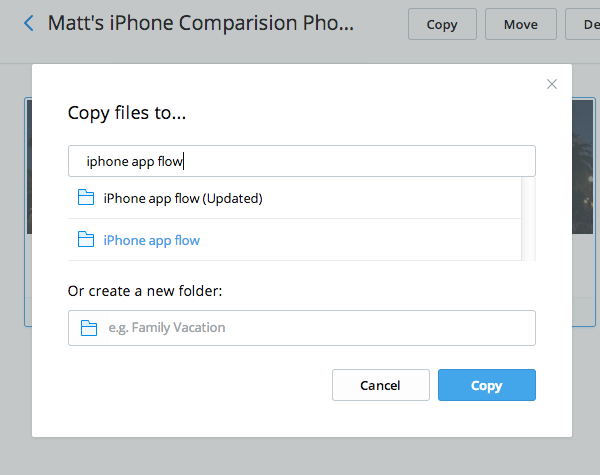Cancel the copy dialog
Viewport: 600px width, 475px height.
tap(381, 385)
